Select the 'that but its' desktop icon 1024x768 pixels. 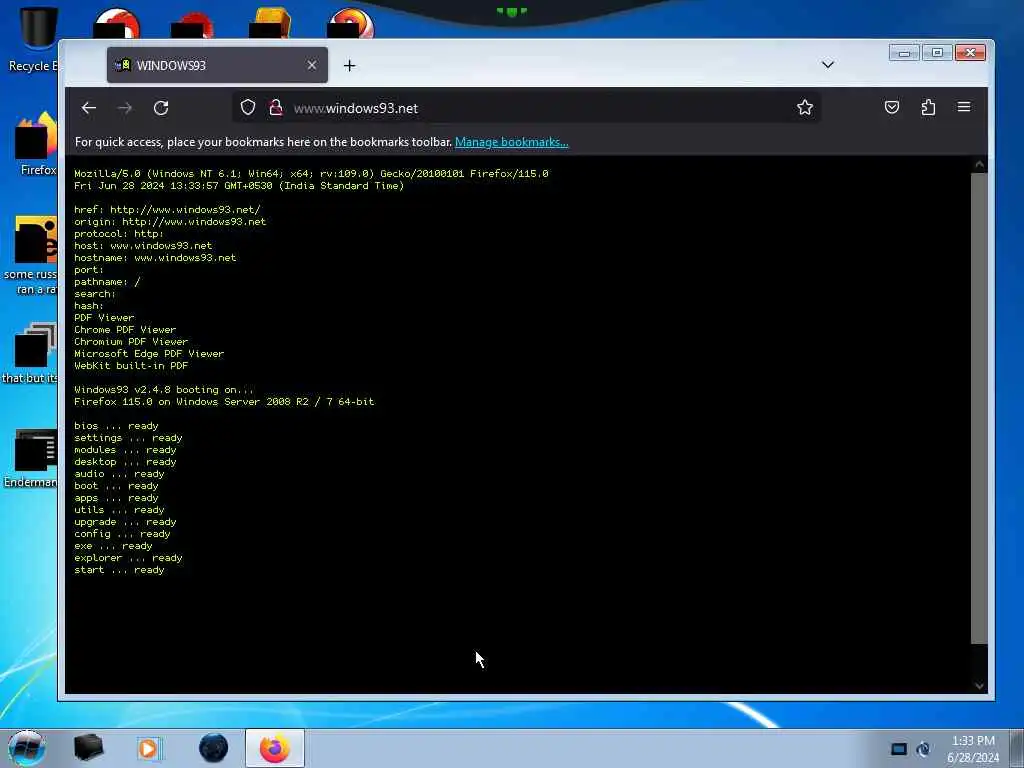pyautogui.click(x=31, y=353)
